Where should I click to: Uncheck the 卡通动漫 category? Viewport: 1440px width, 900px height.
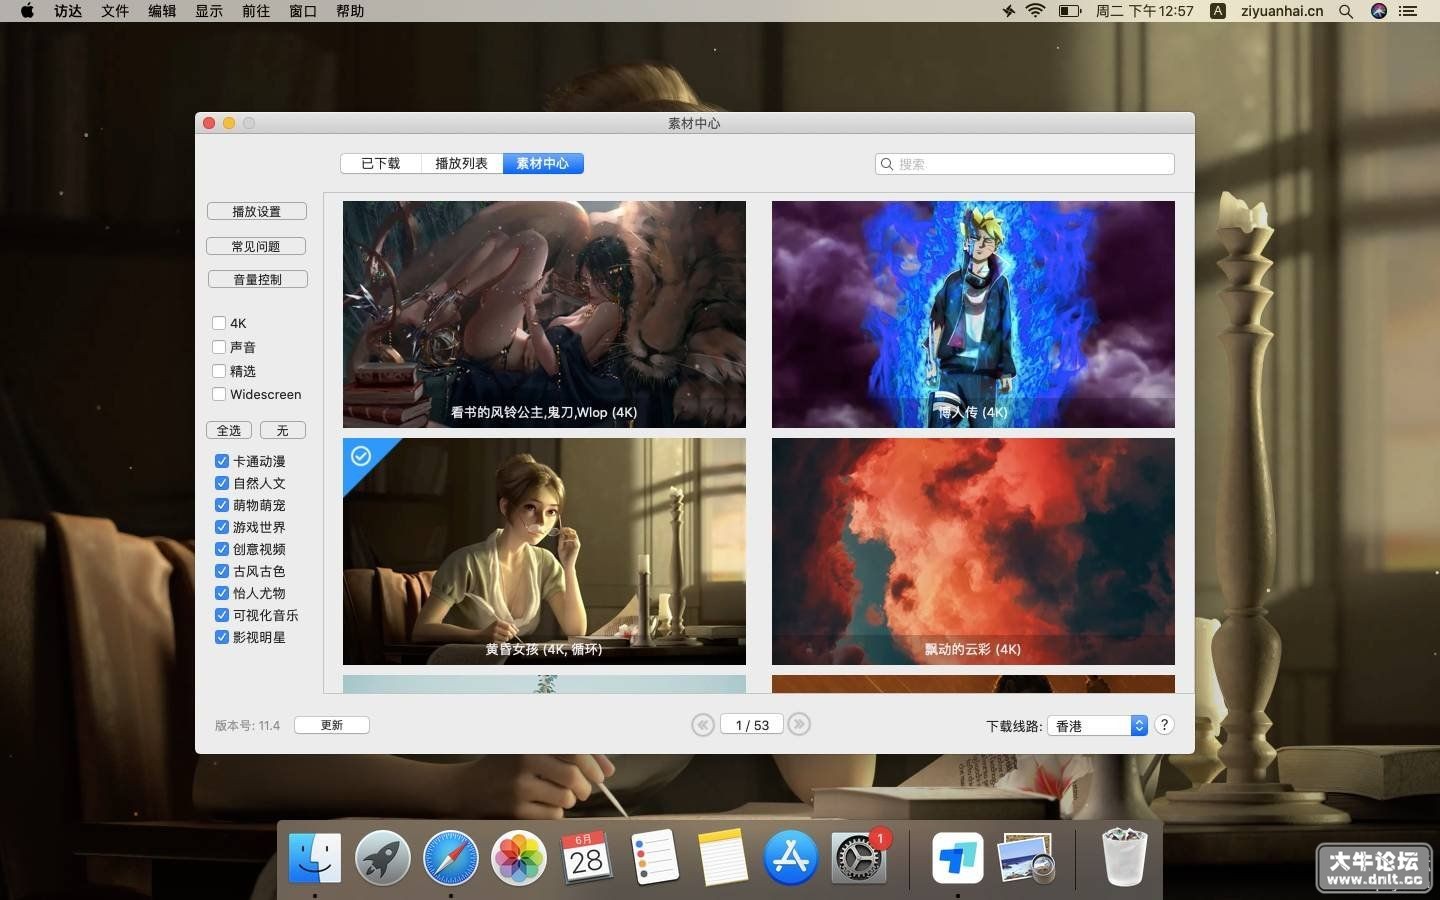[x=222, y=461]
